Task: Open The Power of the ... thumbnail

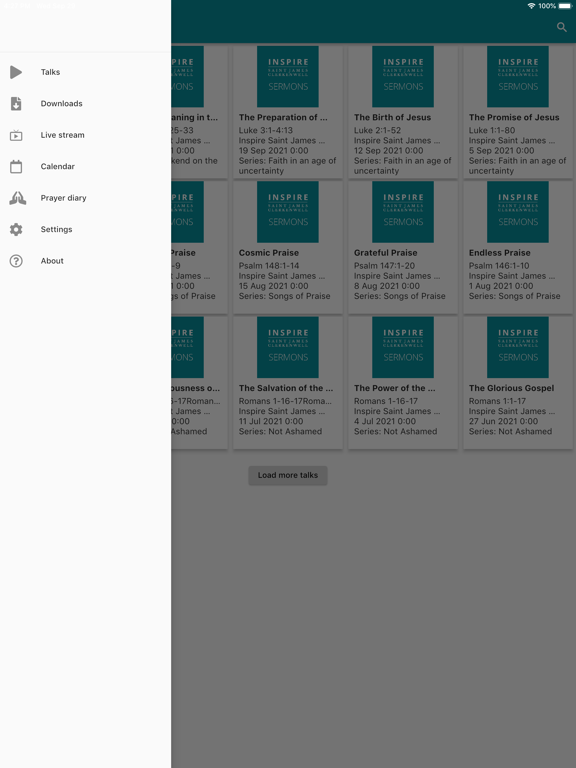Action: coord(403,347)
